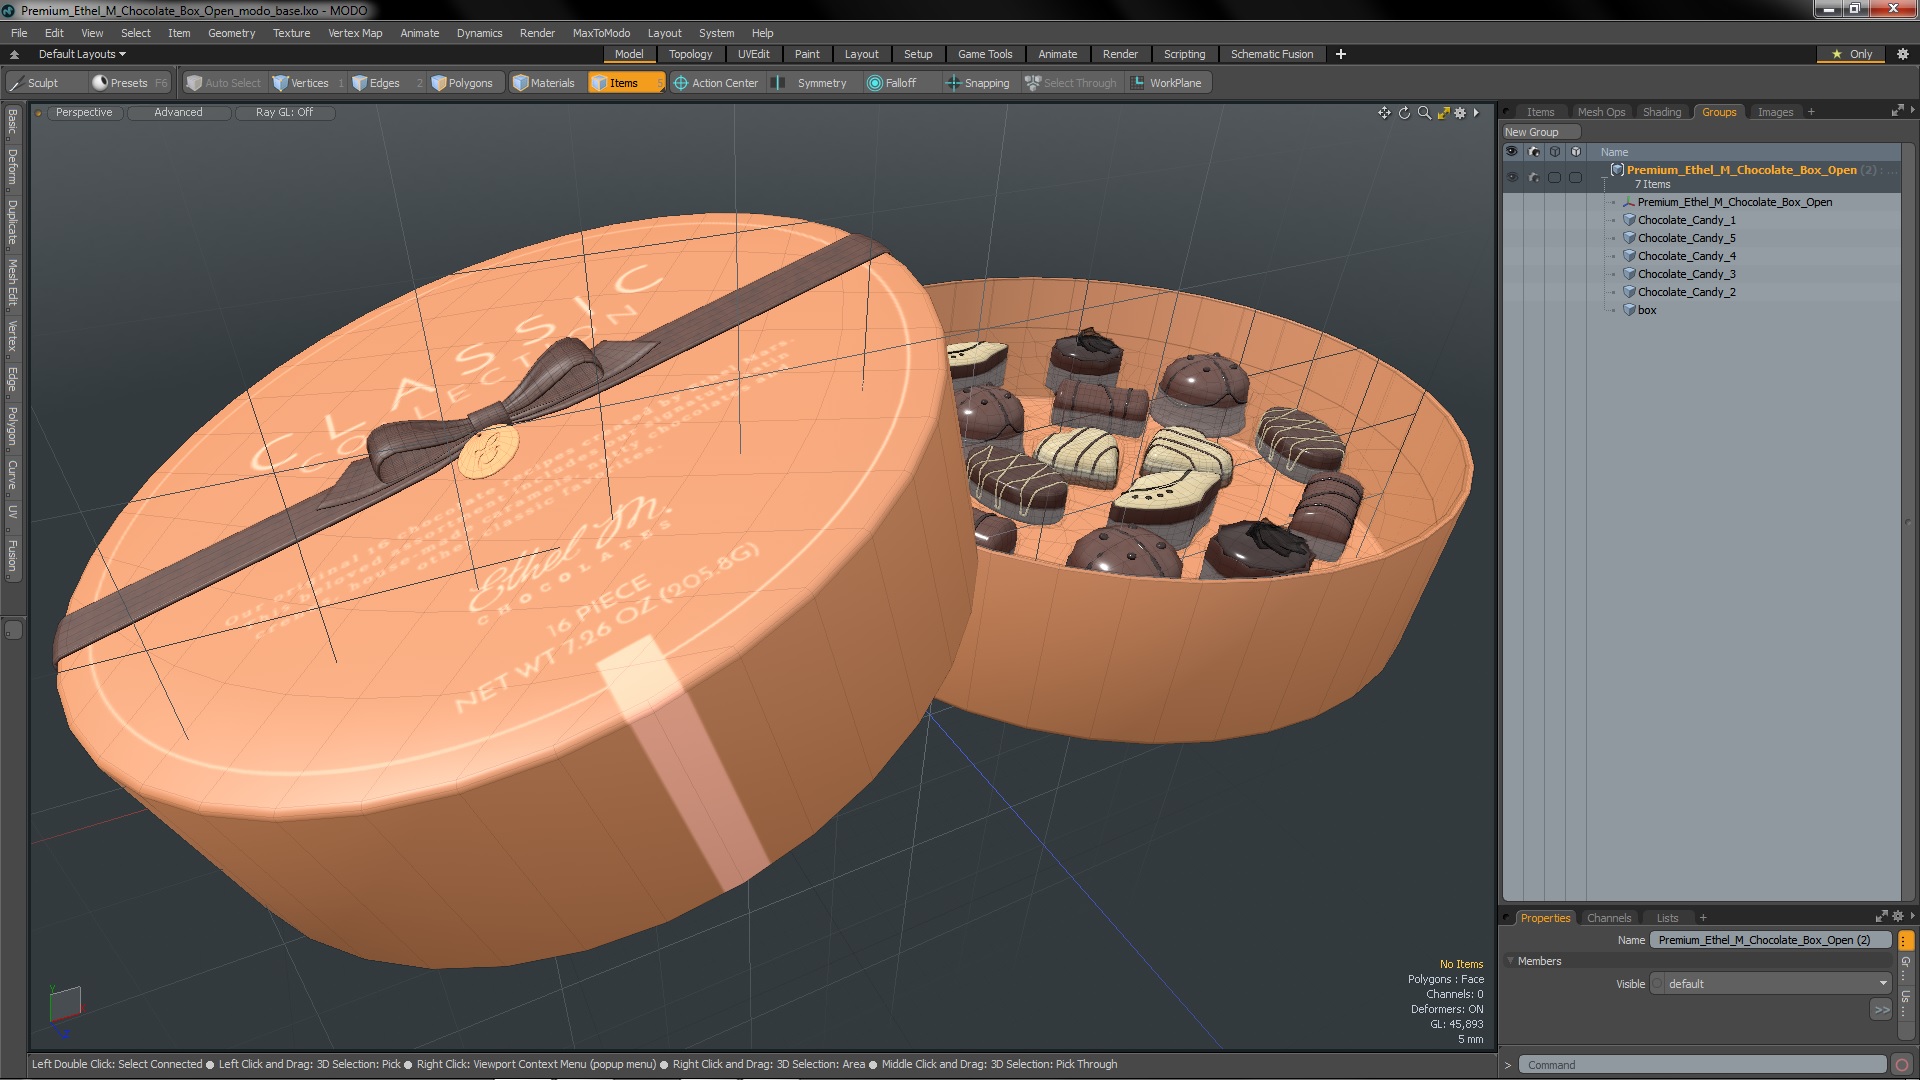The height and width of the screenshot is (1080, 1920).
Task: Toggle visibility eye for the Premium_Ethel group
Action: [x=1512, y=177]
